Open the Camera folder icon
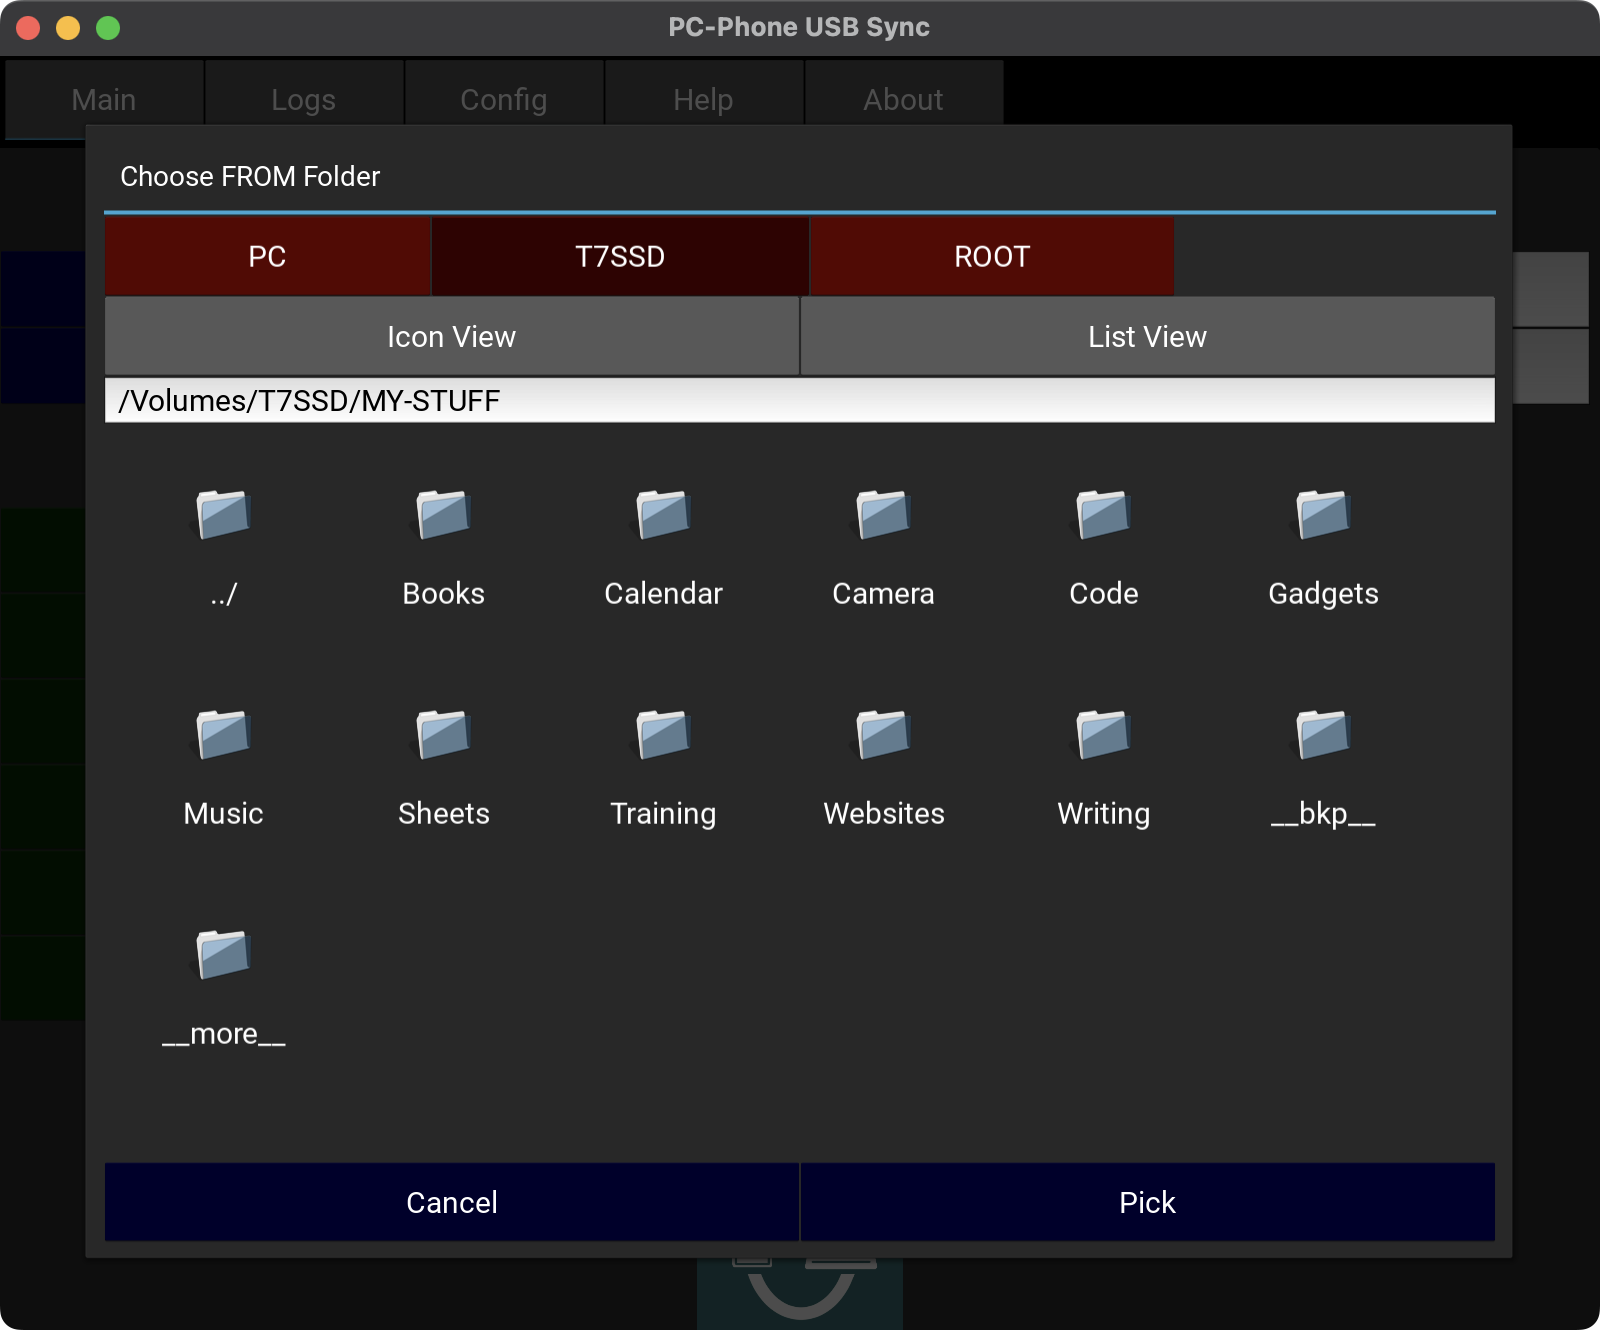Image resolution: width=1600 pixels, height=1330 pixels. (883, 516)
